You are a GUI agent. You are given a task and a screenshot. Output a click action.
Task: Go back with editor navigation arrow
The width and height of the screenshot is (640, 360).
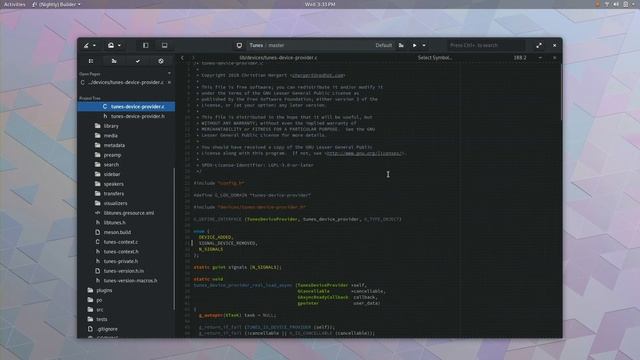coord(182,58)
